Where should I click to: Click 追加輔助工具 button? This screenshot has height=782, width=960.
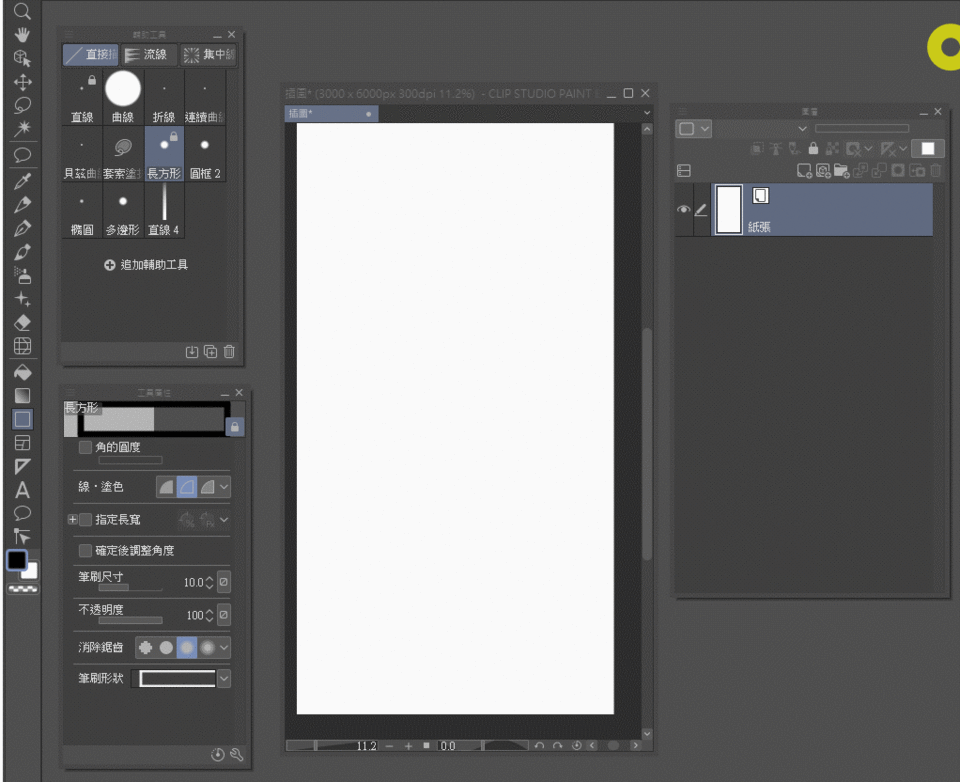[x=146, y=265]
